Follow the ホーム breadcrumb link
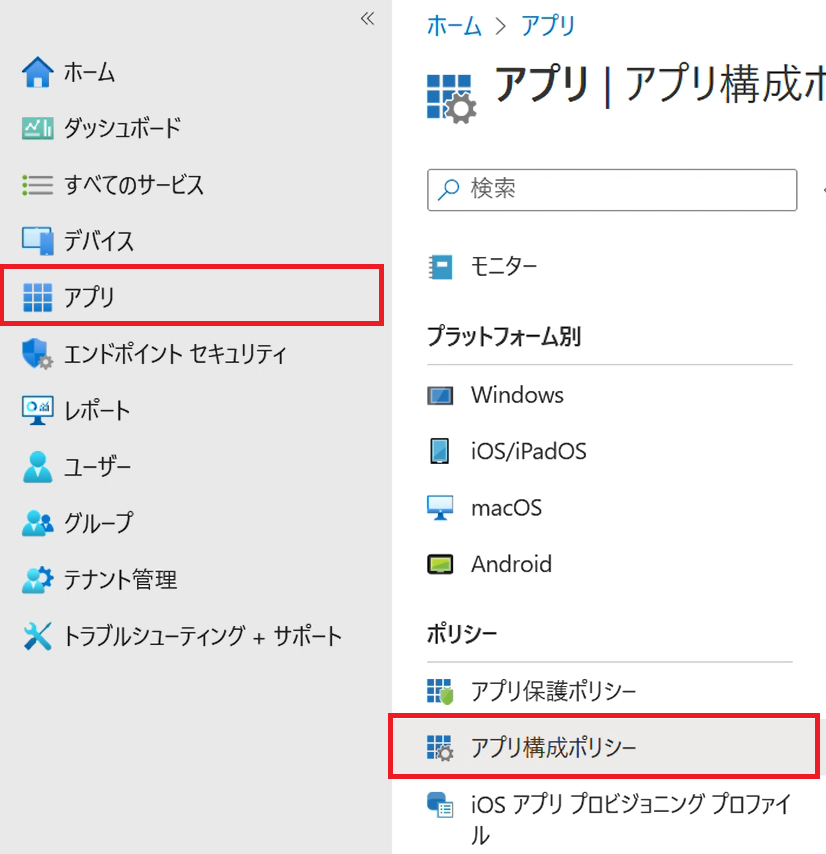Viewport: 826px width, 854px height. coord(454,26)
